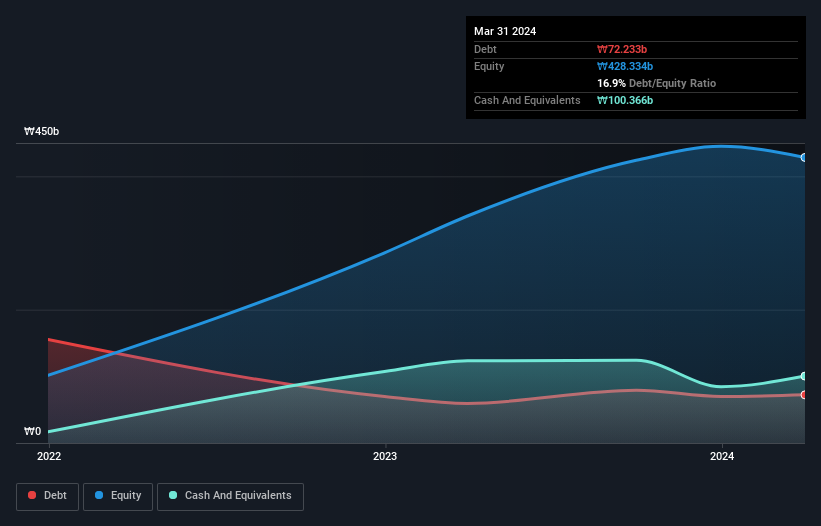Click the 2023 x-axis label
This screenshot has height=526, width=821.
pos(385,456)
